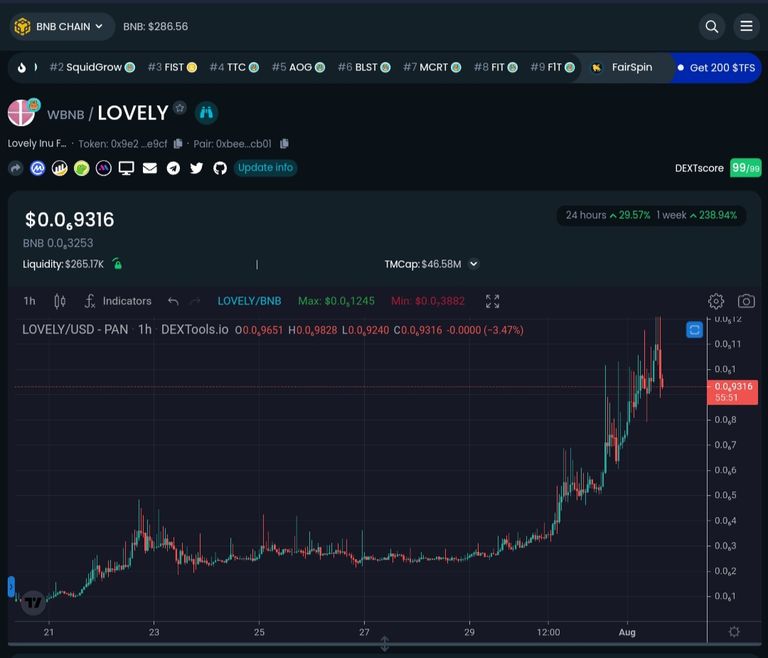Click the 24 hours 29.57% change
This screenshot has width=768, height=658.
[x=608, y=215]
